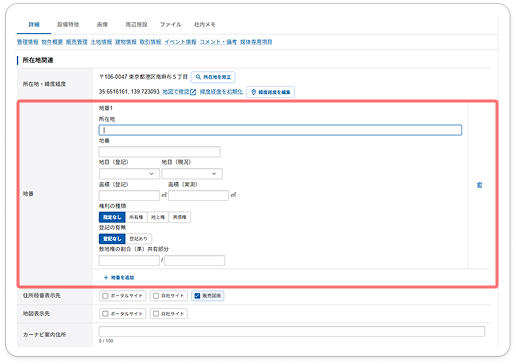Click the カーナビ案内住所 input field
The image size is (516, 364).
click(292, 332)
